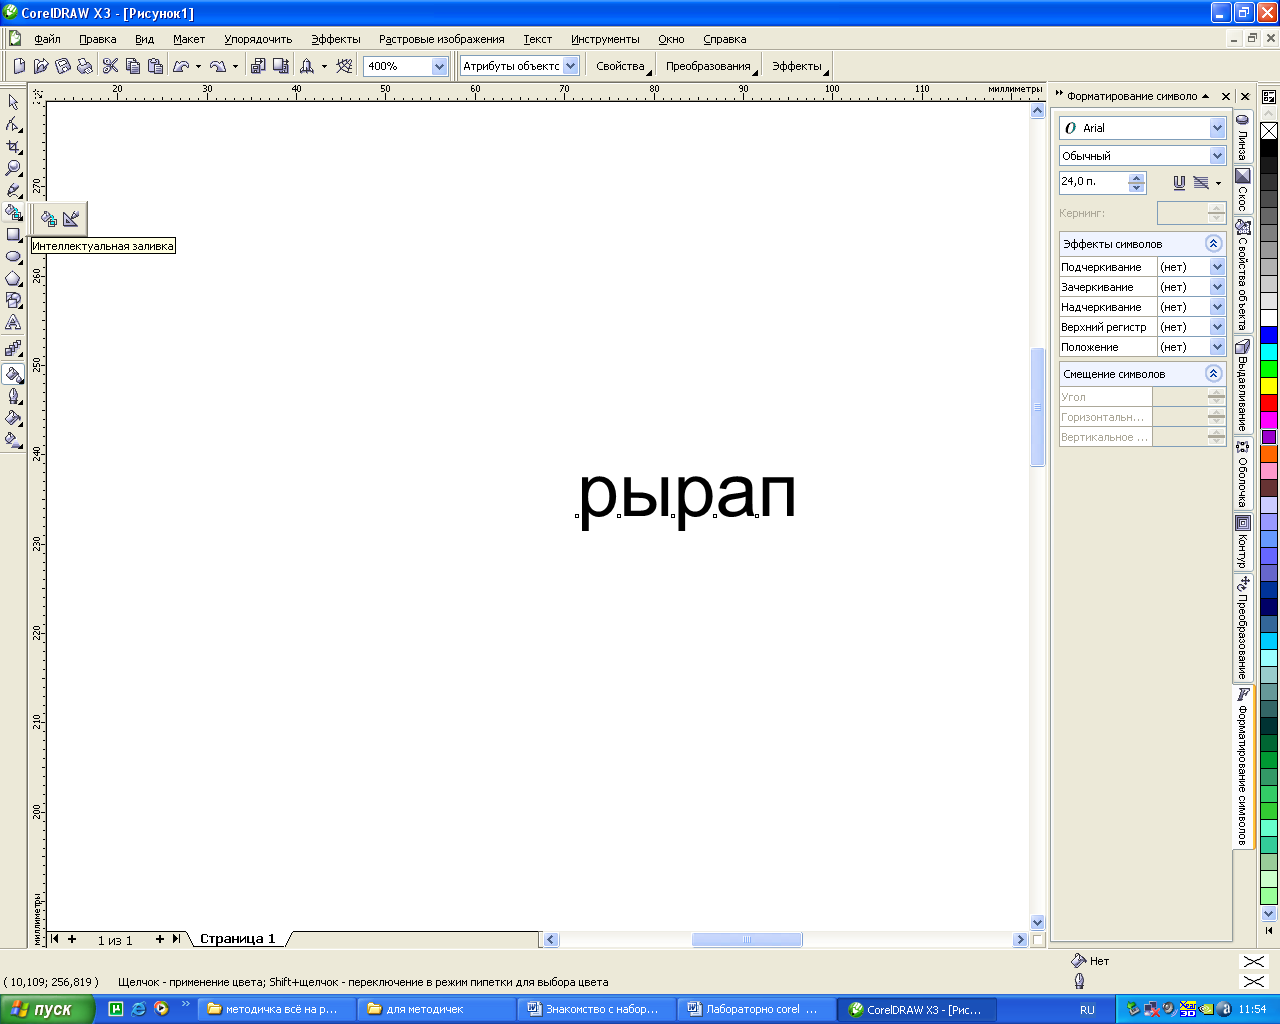Switch to the Контур docker tab
1280x1024 pixels.
coord(1242,542)
